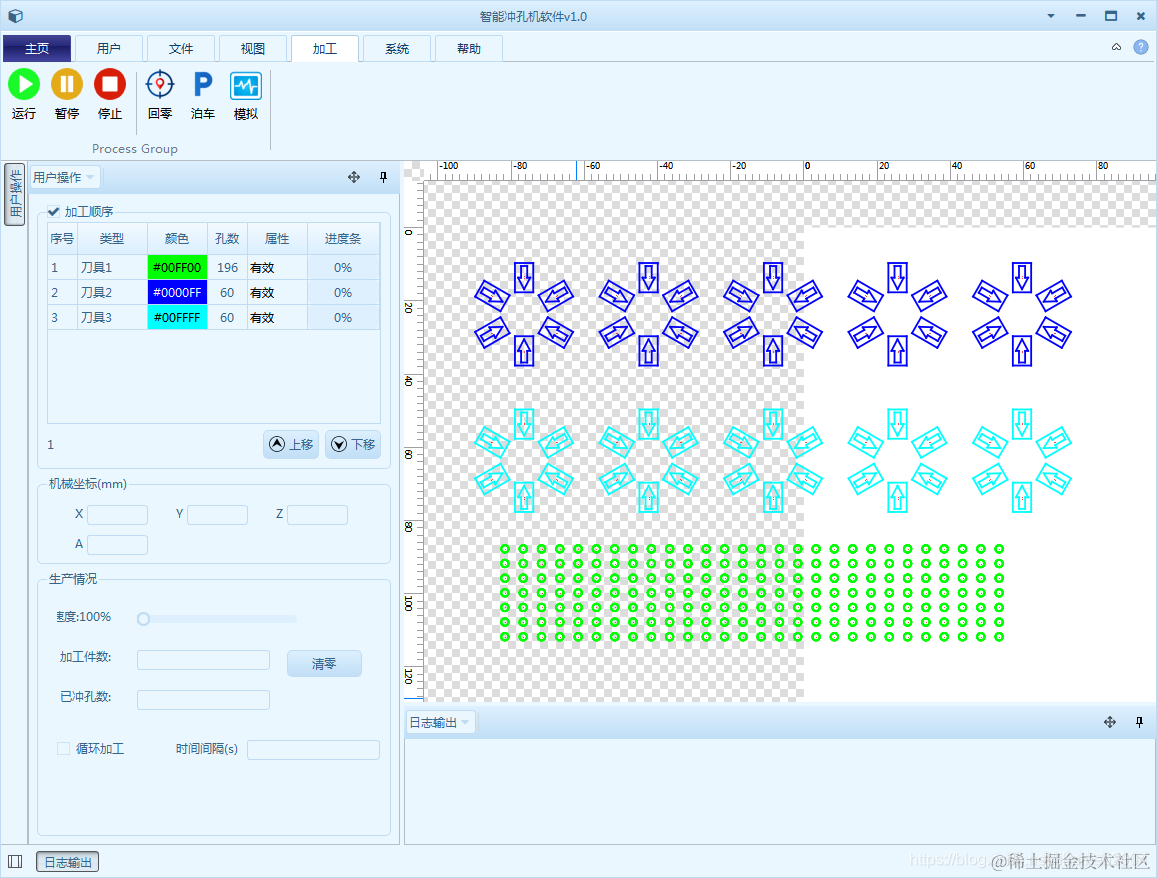1157x878 pixels.
Task: Toggle the 加工顺序 checkbox
Action: click(54, 212)
